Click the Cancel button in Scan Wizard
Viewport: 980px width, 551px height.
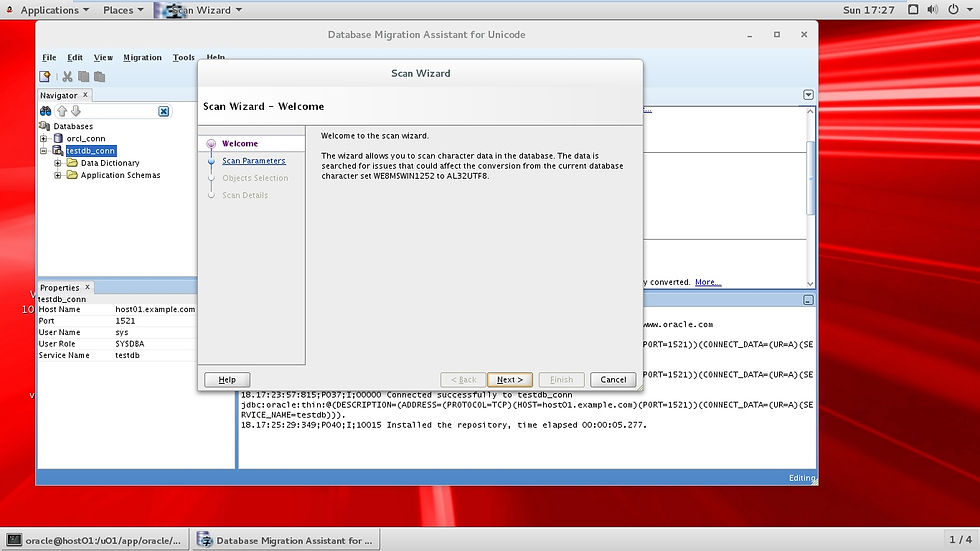tap(613, 379)
